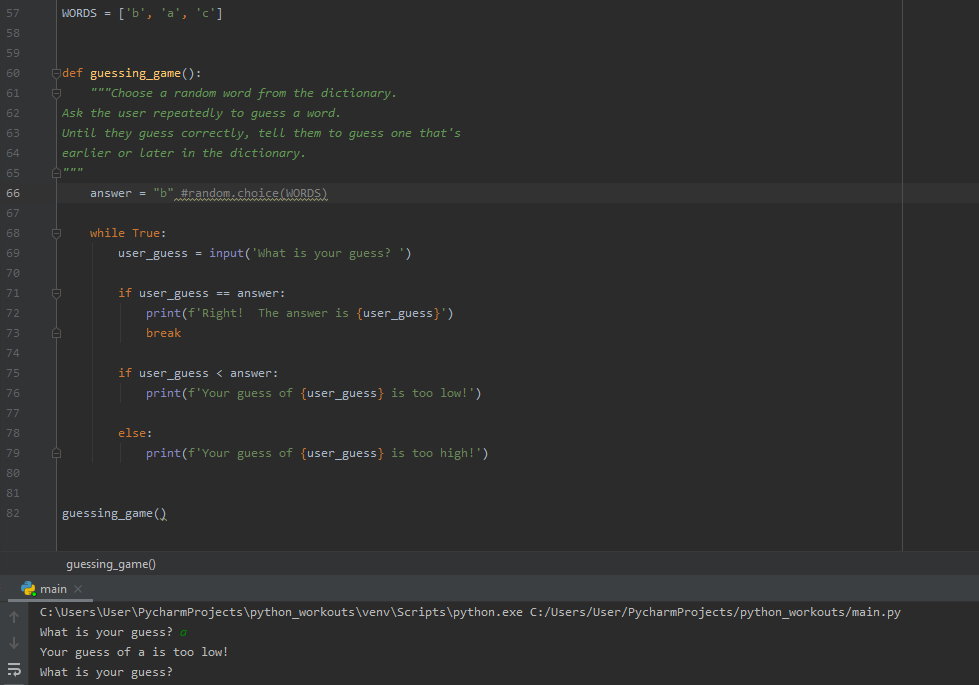Collapse the if user_guess == answer fold

point(56,293)
